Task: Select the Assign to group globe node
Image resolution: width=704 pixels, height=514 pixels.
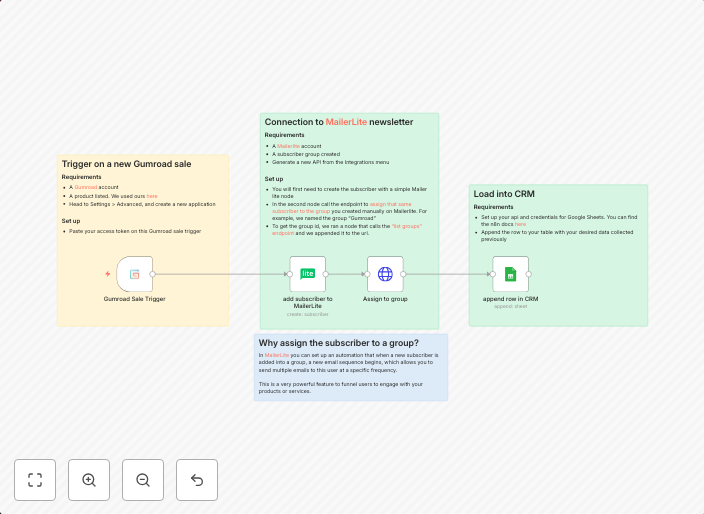Action: click(385, 274)
